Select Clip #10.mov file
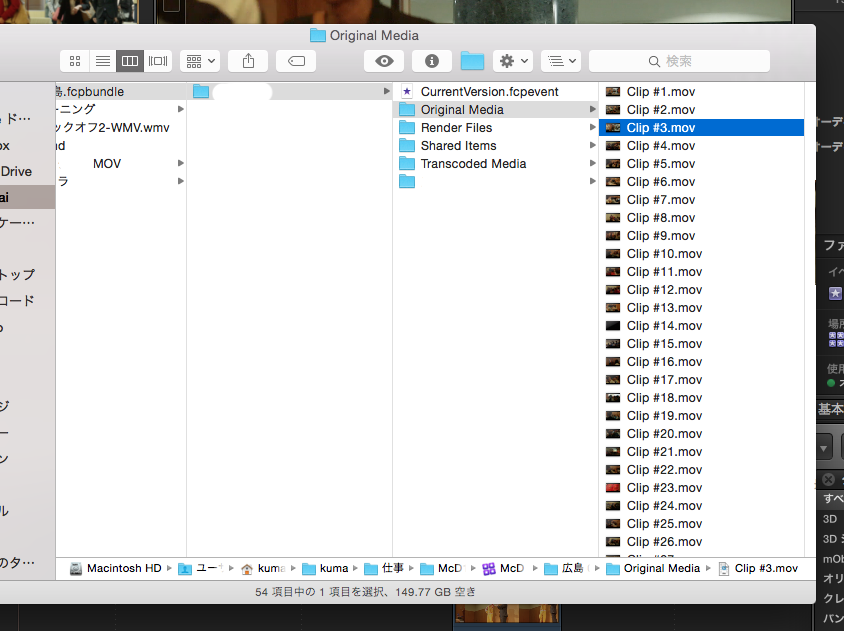 701,254
